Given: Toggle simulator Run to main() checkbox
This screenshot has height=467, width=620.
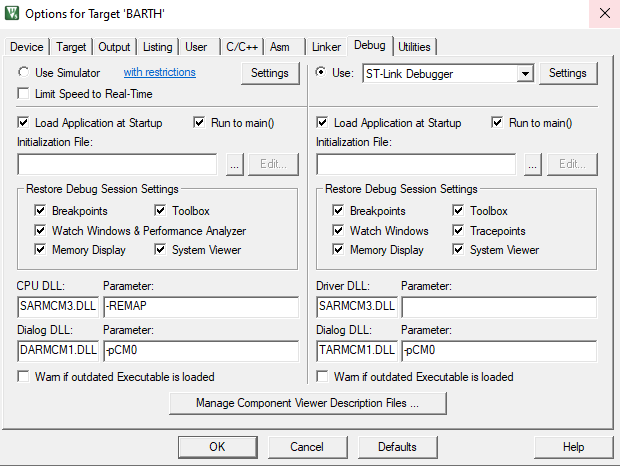Looking at the screenshot, I should pyautogui.click(x=199, y=123).
